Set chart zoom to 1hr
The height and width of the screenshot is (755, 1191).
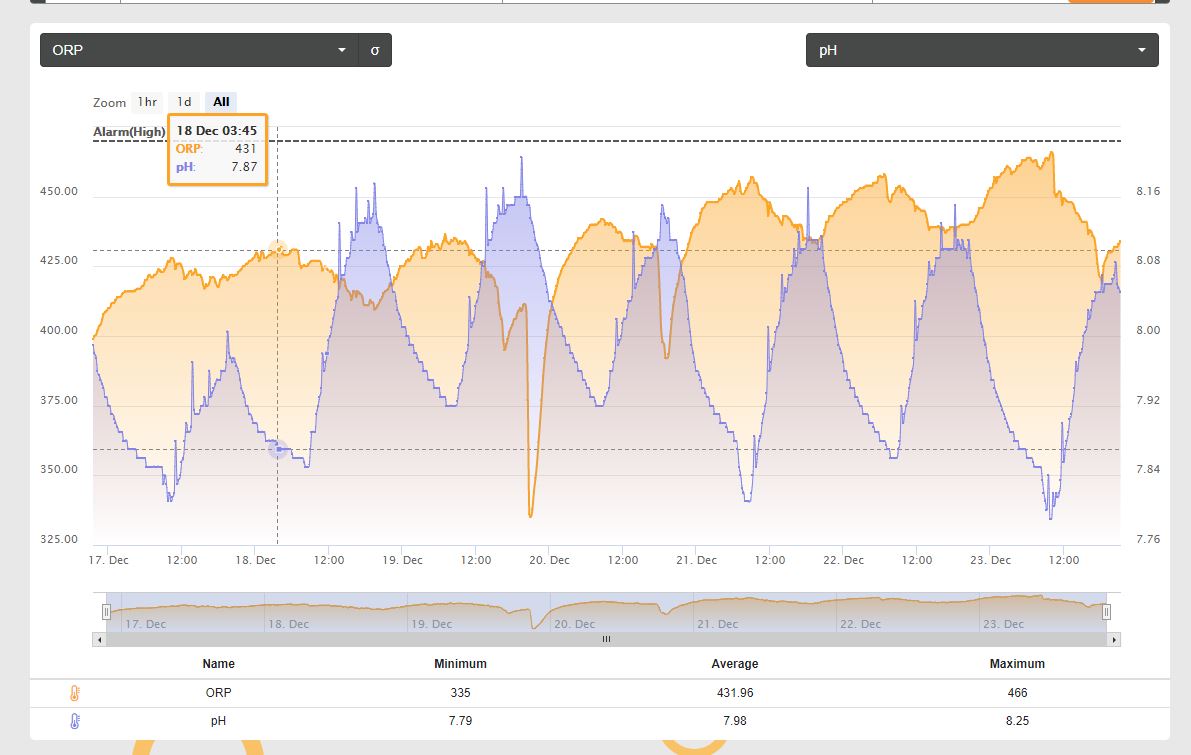point(147,102)
